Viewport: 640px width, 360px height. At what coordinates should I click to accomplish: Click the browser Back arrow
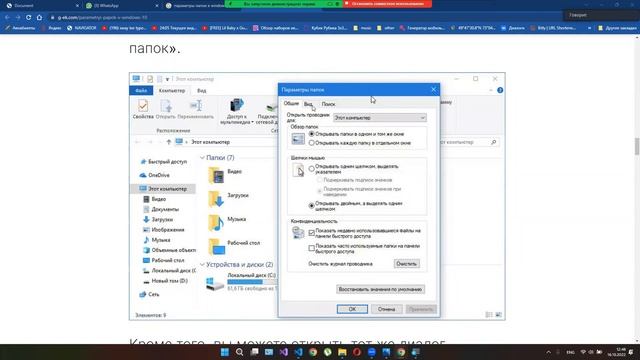7,18
